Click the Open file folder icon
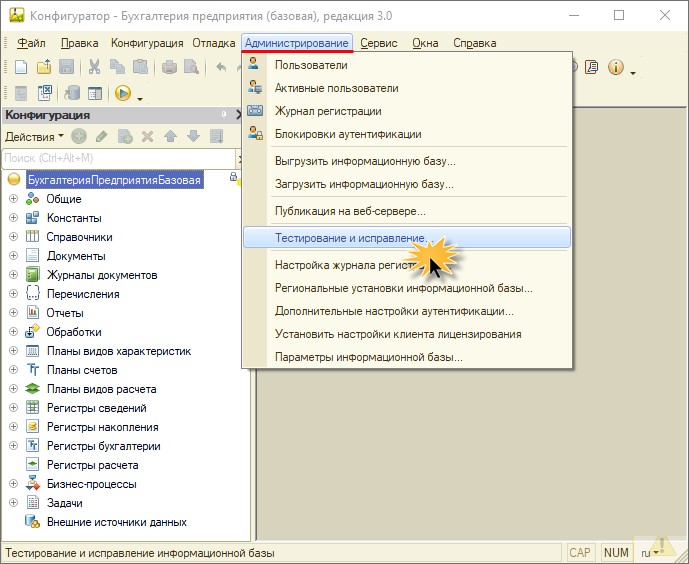689x564 pixels. (43, 68)
